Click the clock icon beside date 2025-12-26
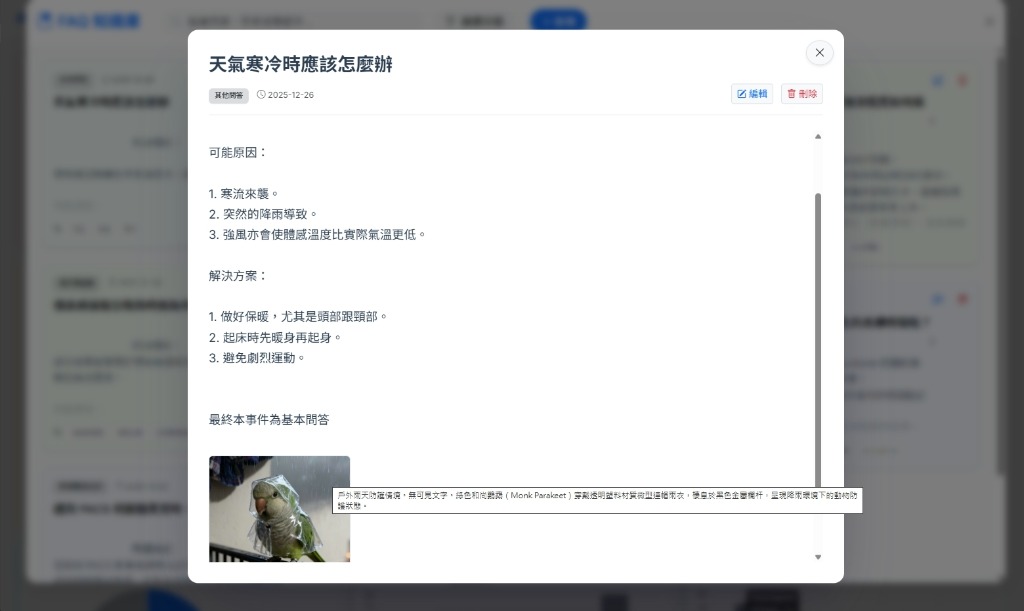The width and height of the screenshot is (1024, 611). (260, 94)
